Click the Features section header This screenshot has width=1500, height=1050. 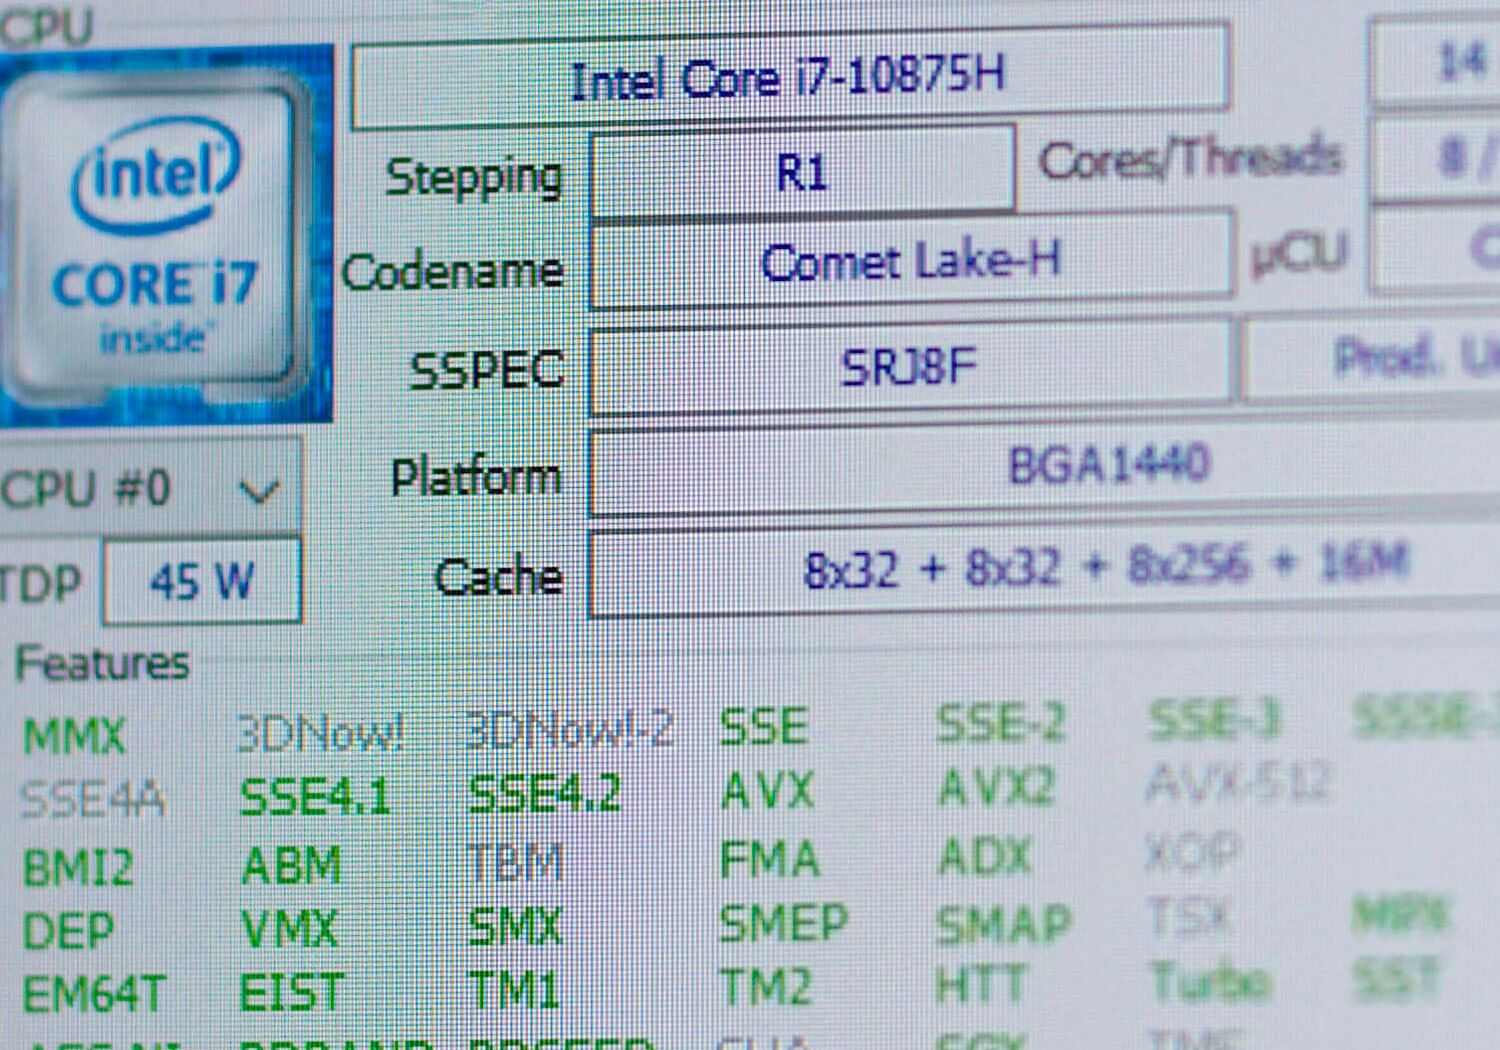[102, 663]
